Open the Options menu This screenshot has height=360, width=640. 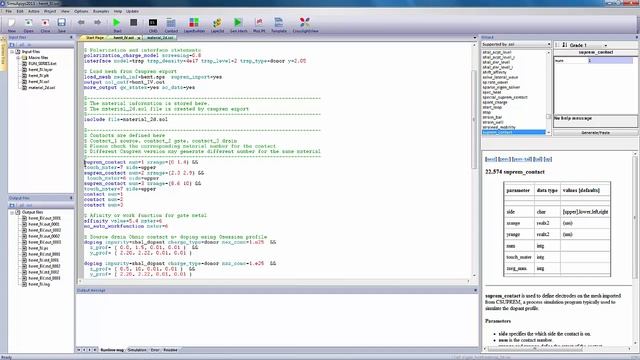click(x=81, y=11)
